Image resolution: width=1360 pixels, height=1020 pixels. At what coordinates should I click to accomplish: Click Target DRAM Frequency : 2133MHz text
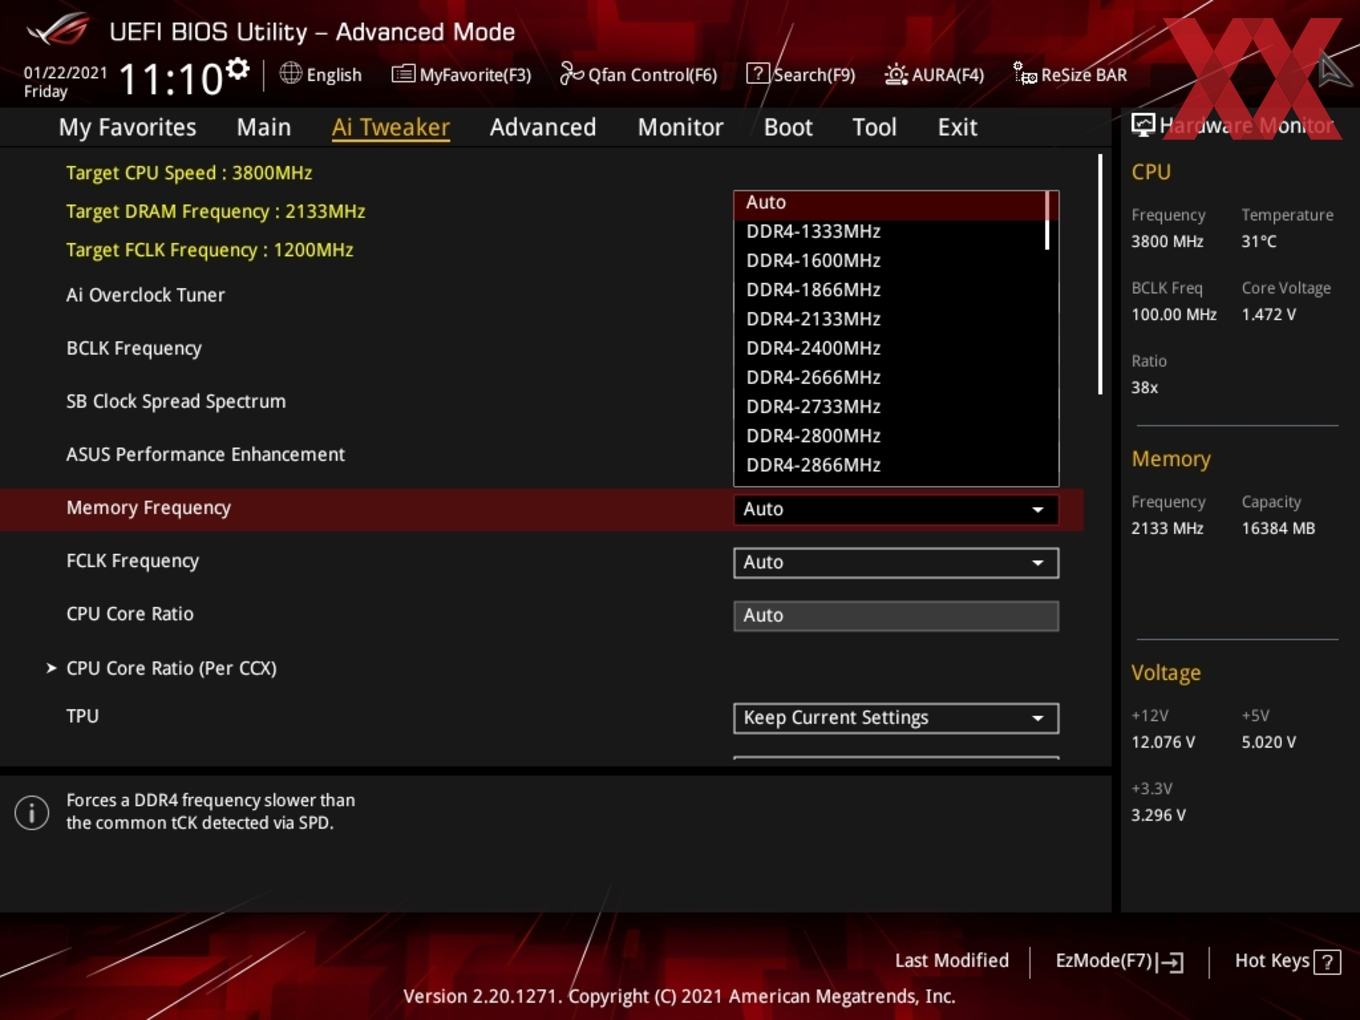(215, 212)
